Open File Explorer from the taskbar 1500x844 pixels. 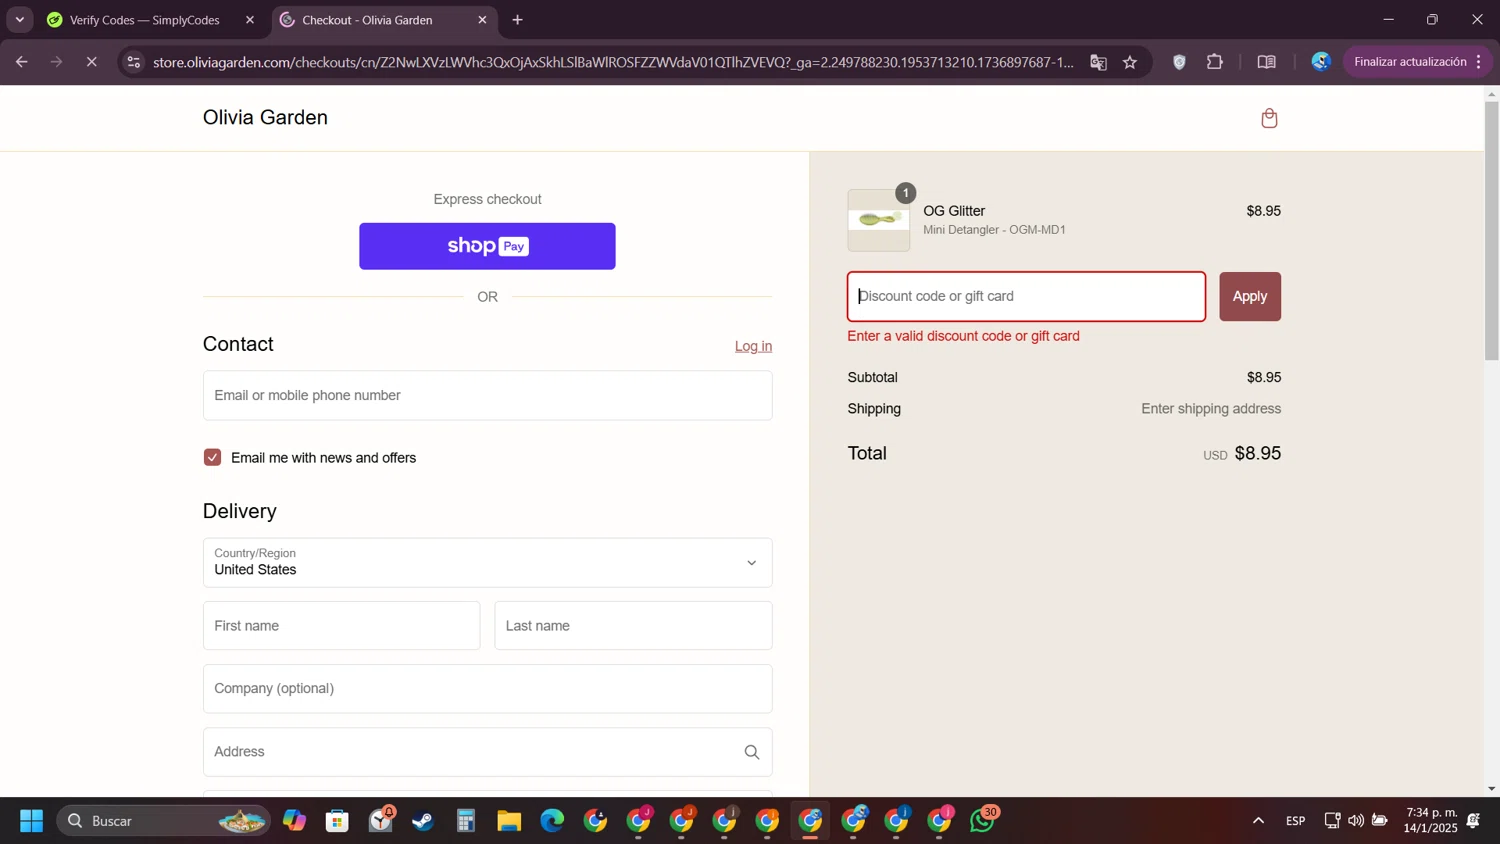click(x=509, y=821)
